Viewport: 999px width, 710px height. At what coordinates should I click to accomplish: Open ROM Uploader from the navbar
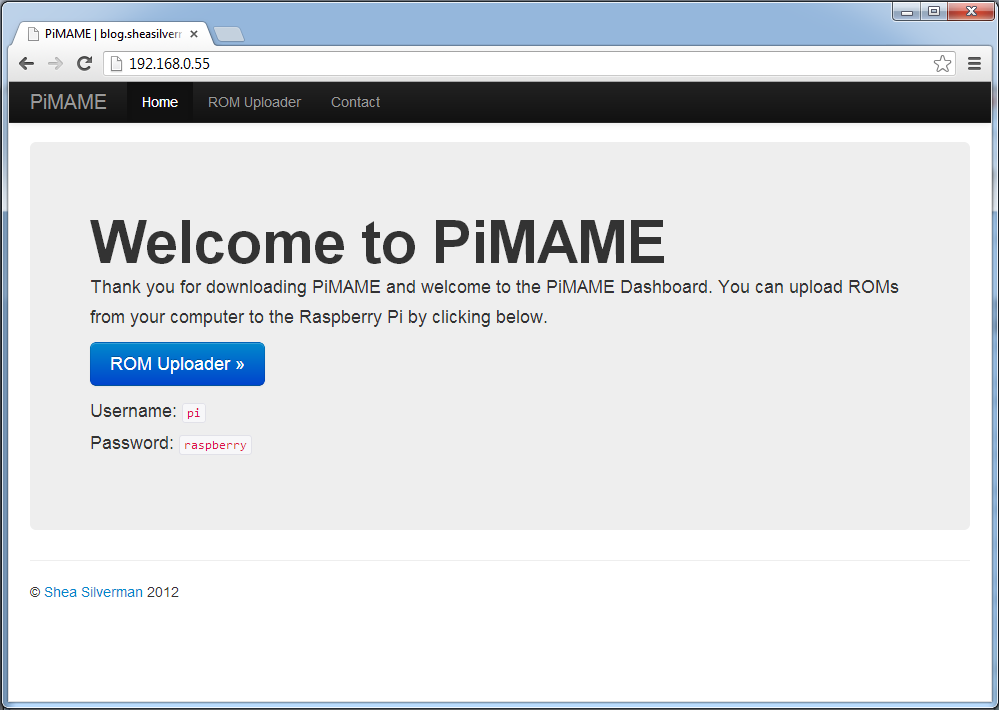(x=254, y=102)
